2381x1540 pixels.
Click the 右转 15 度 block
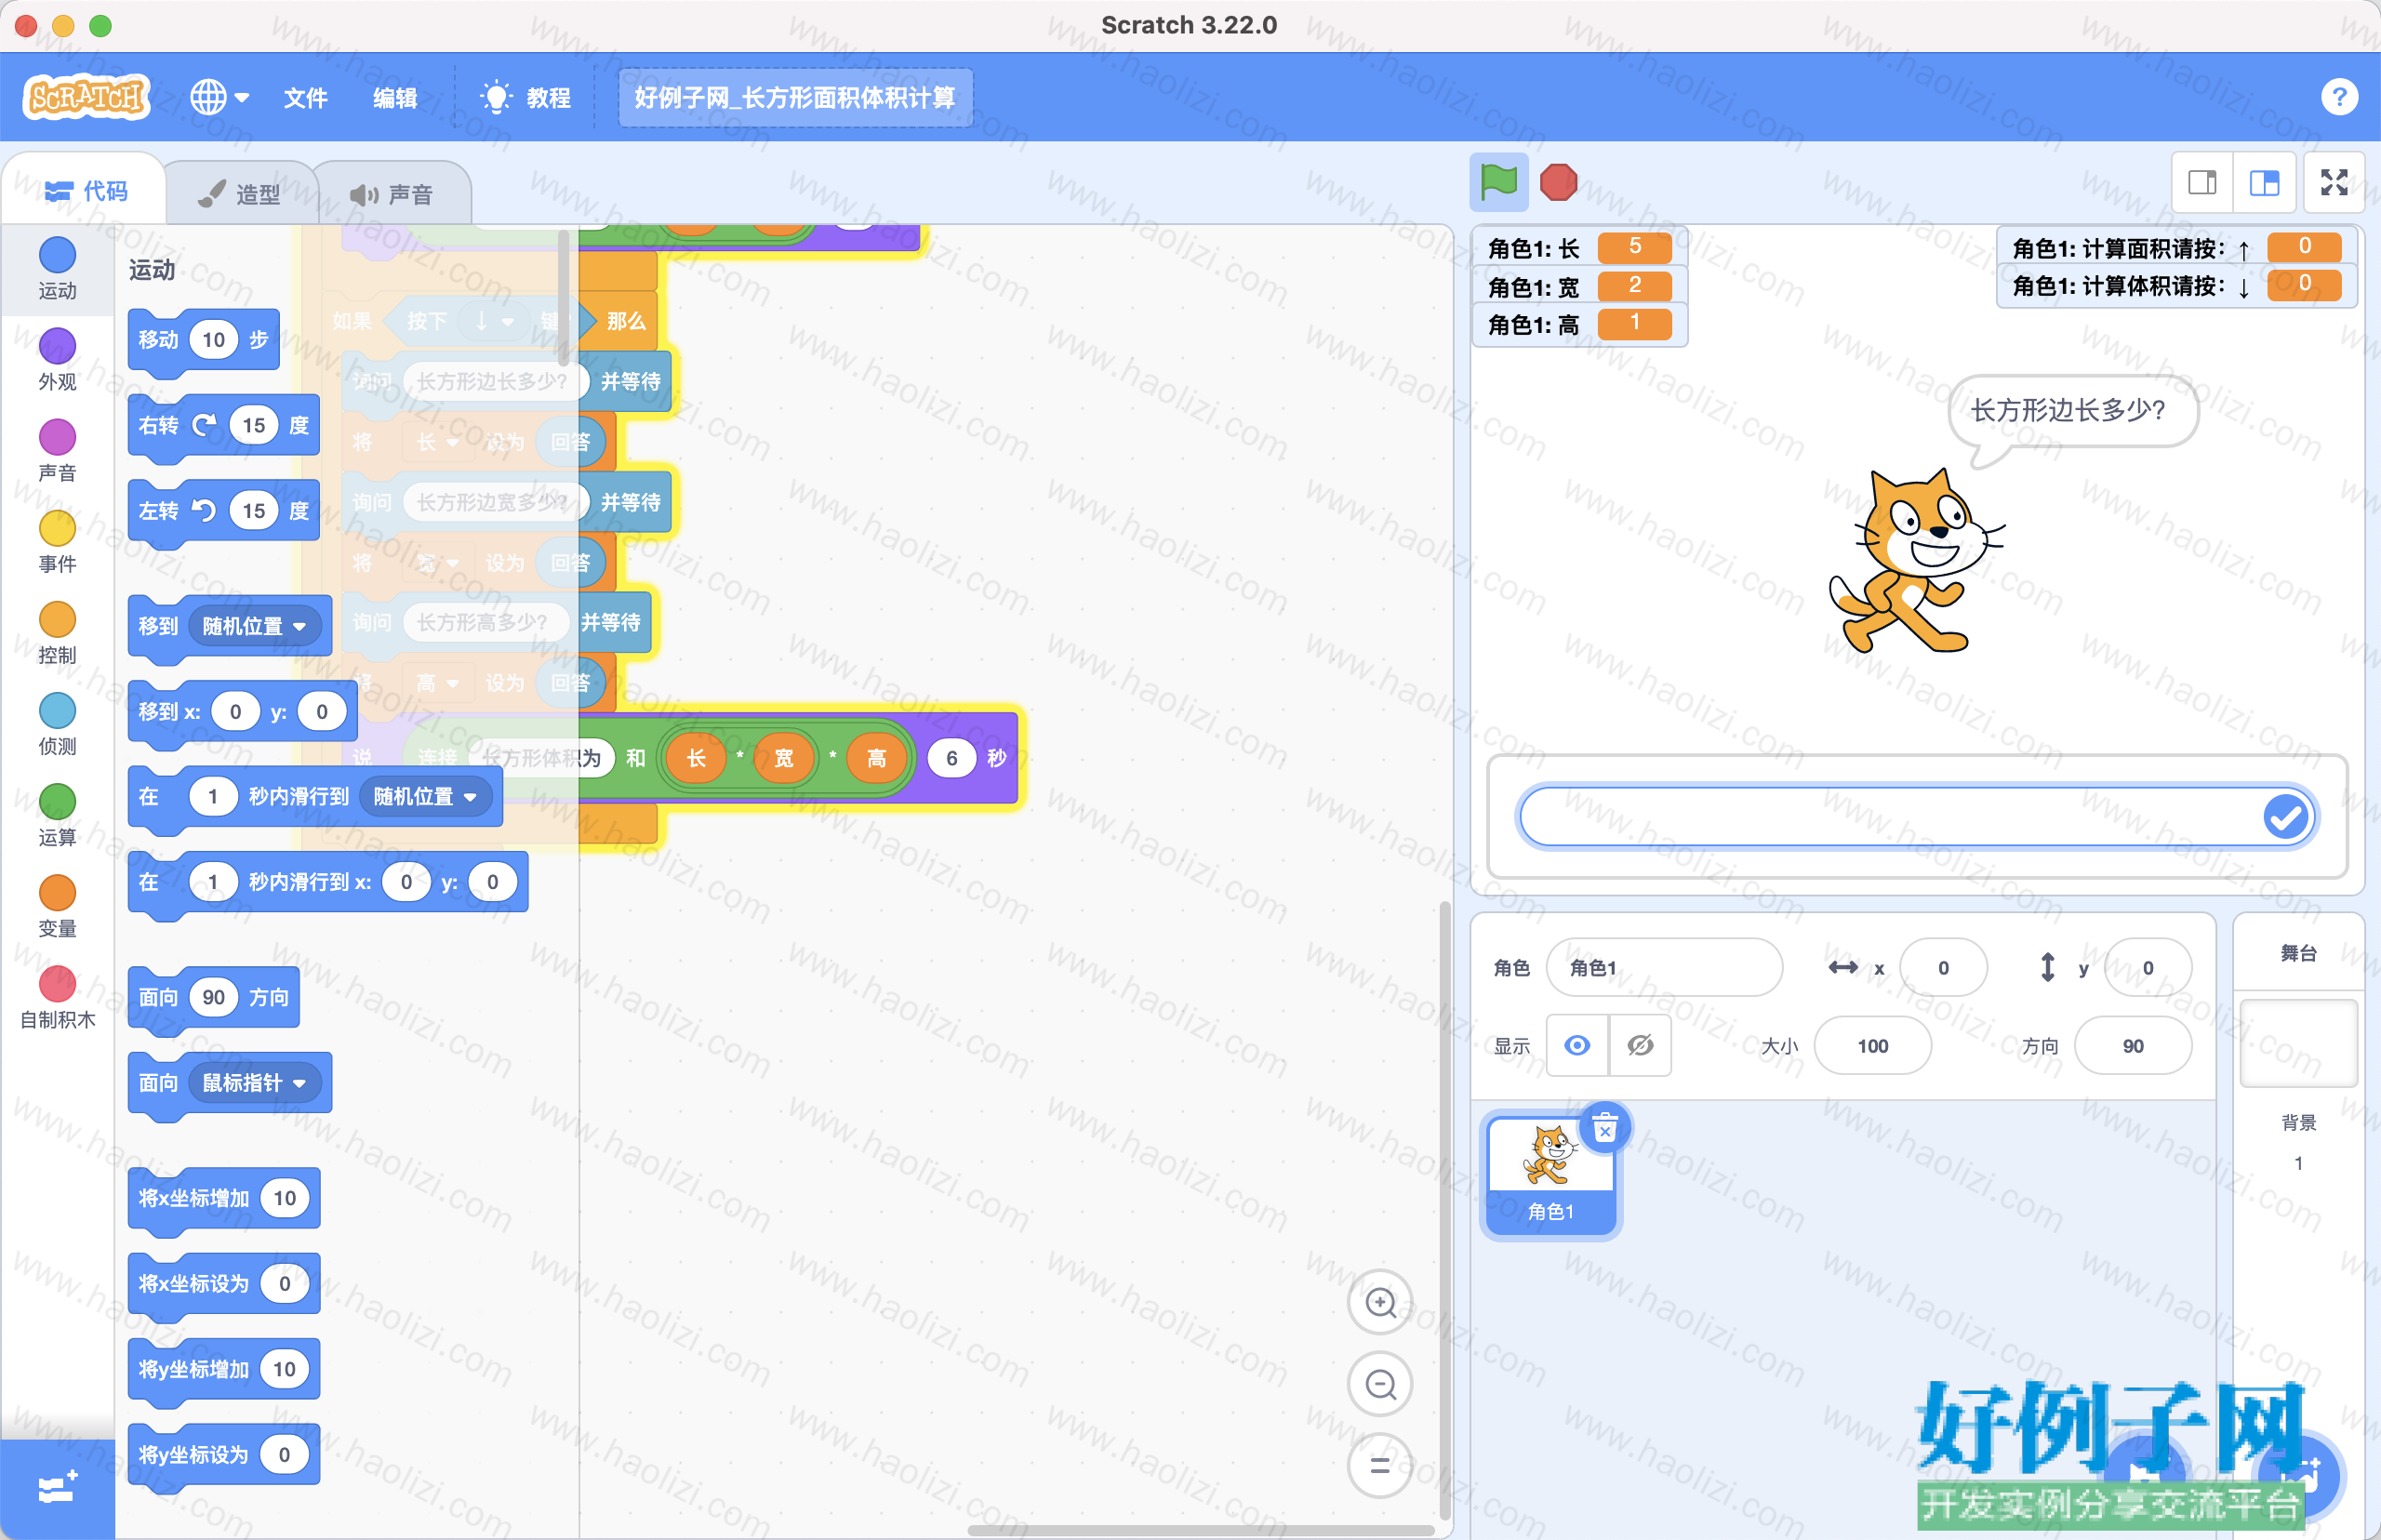click(223, 427)
